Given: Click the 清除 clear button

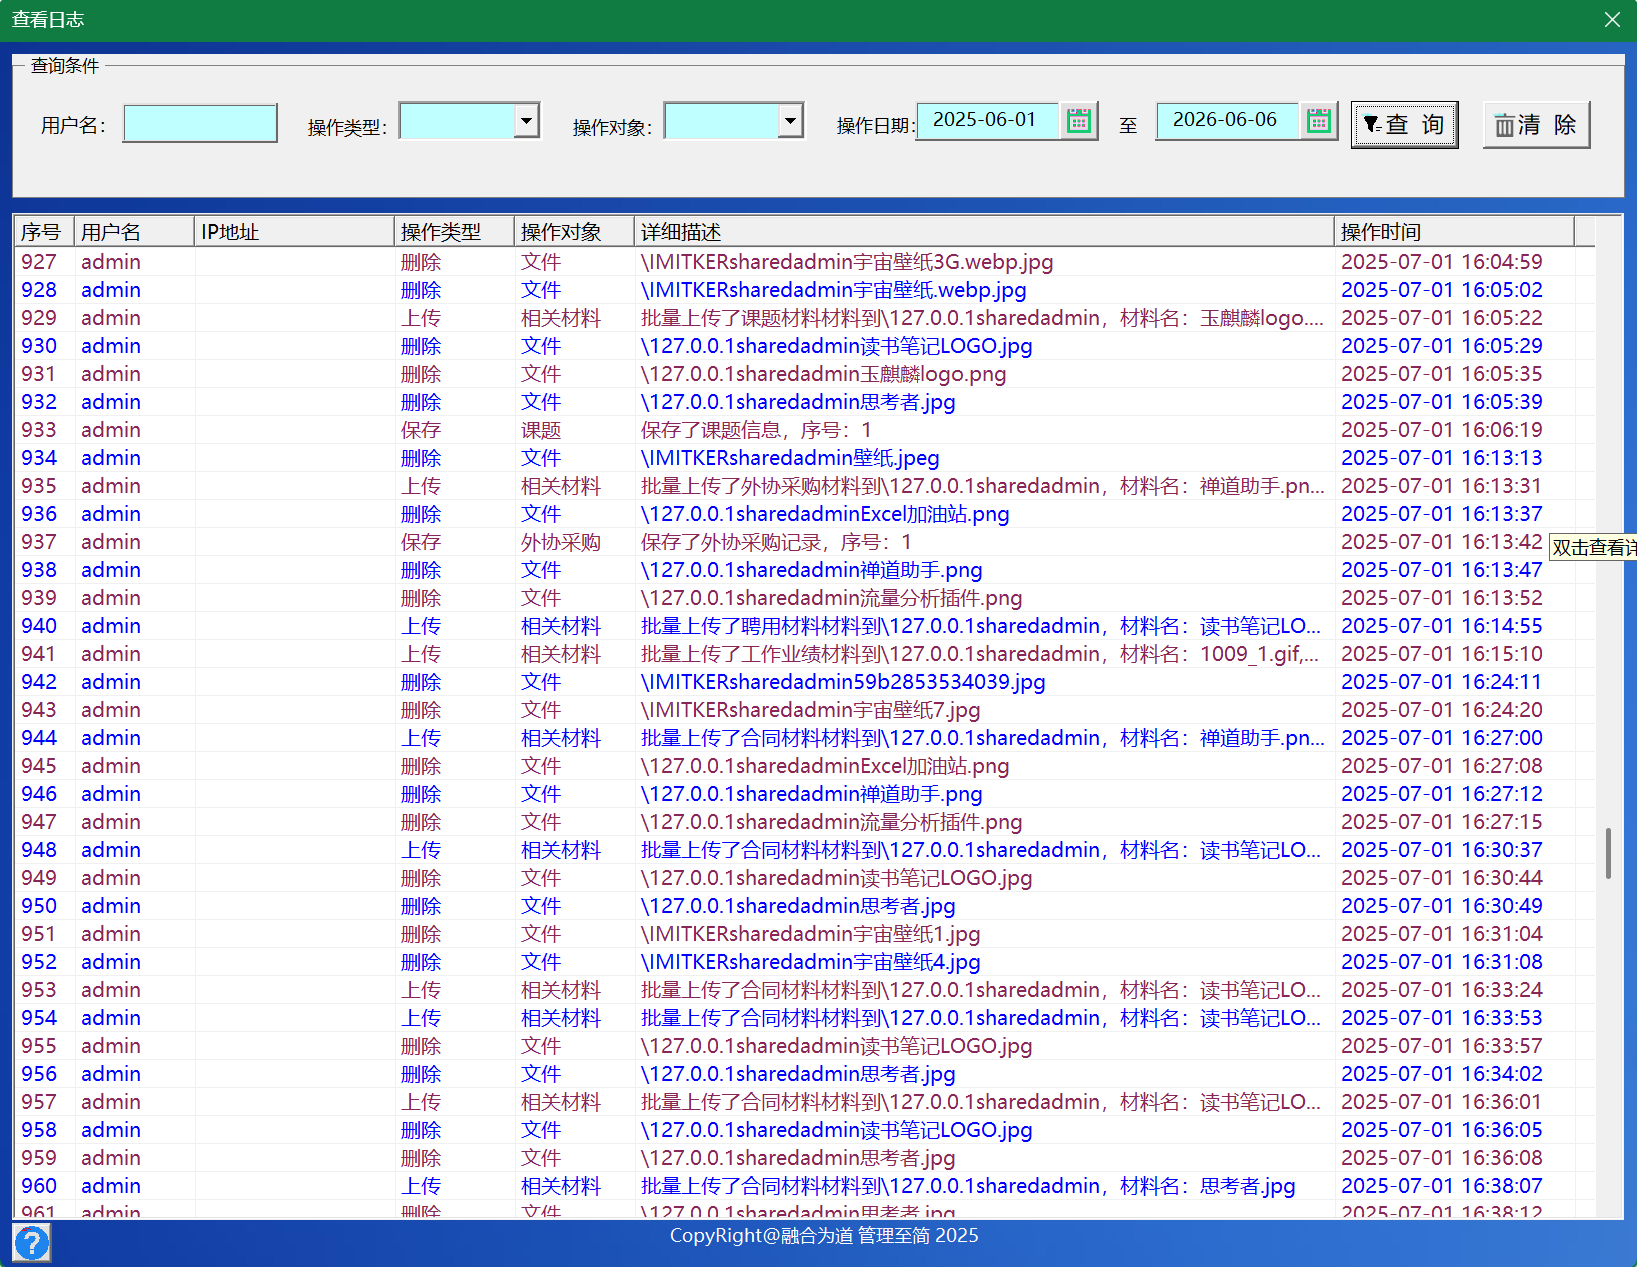Looking at the screenshot, I should pyautogui.click(x=1536, y=125).
